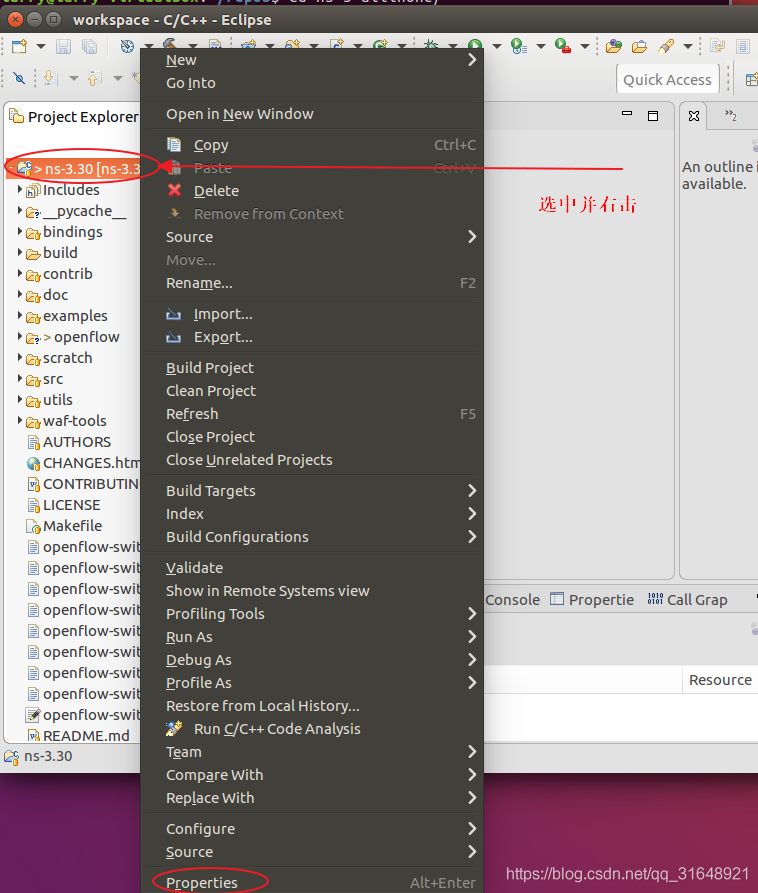Screen dimensions: 758x893
Task: Choose Go Into from the context menu
Action: pos(312,83)
